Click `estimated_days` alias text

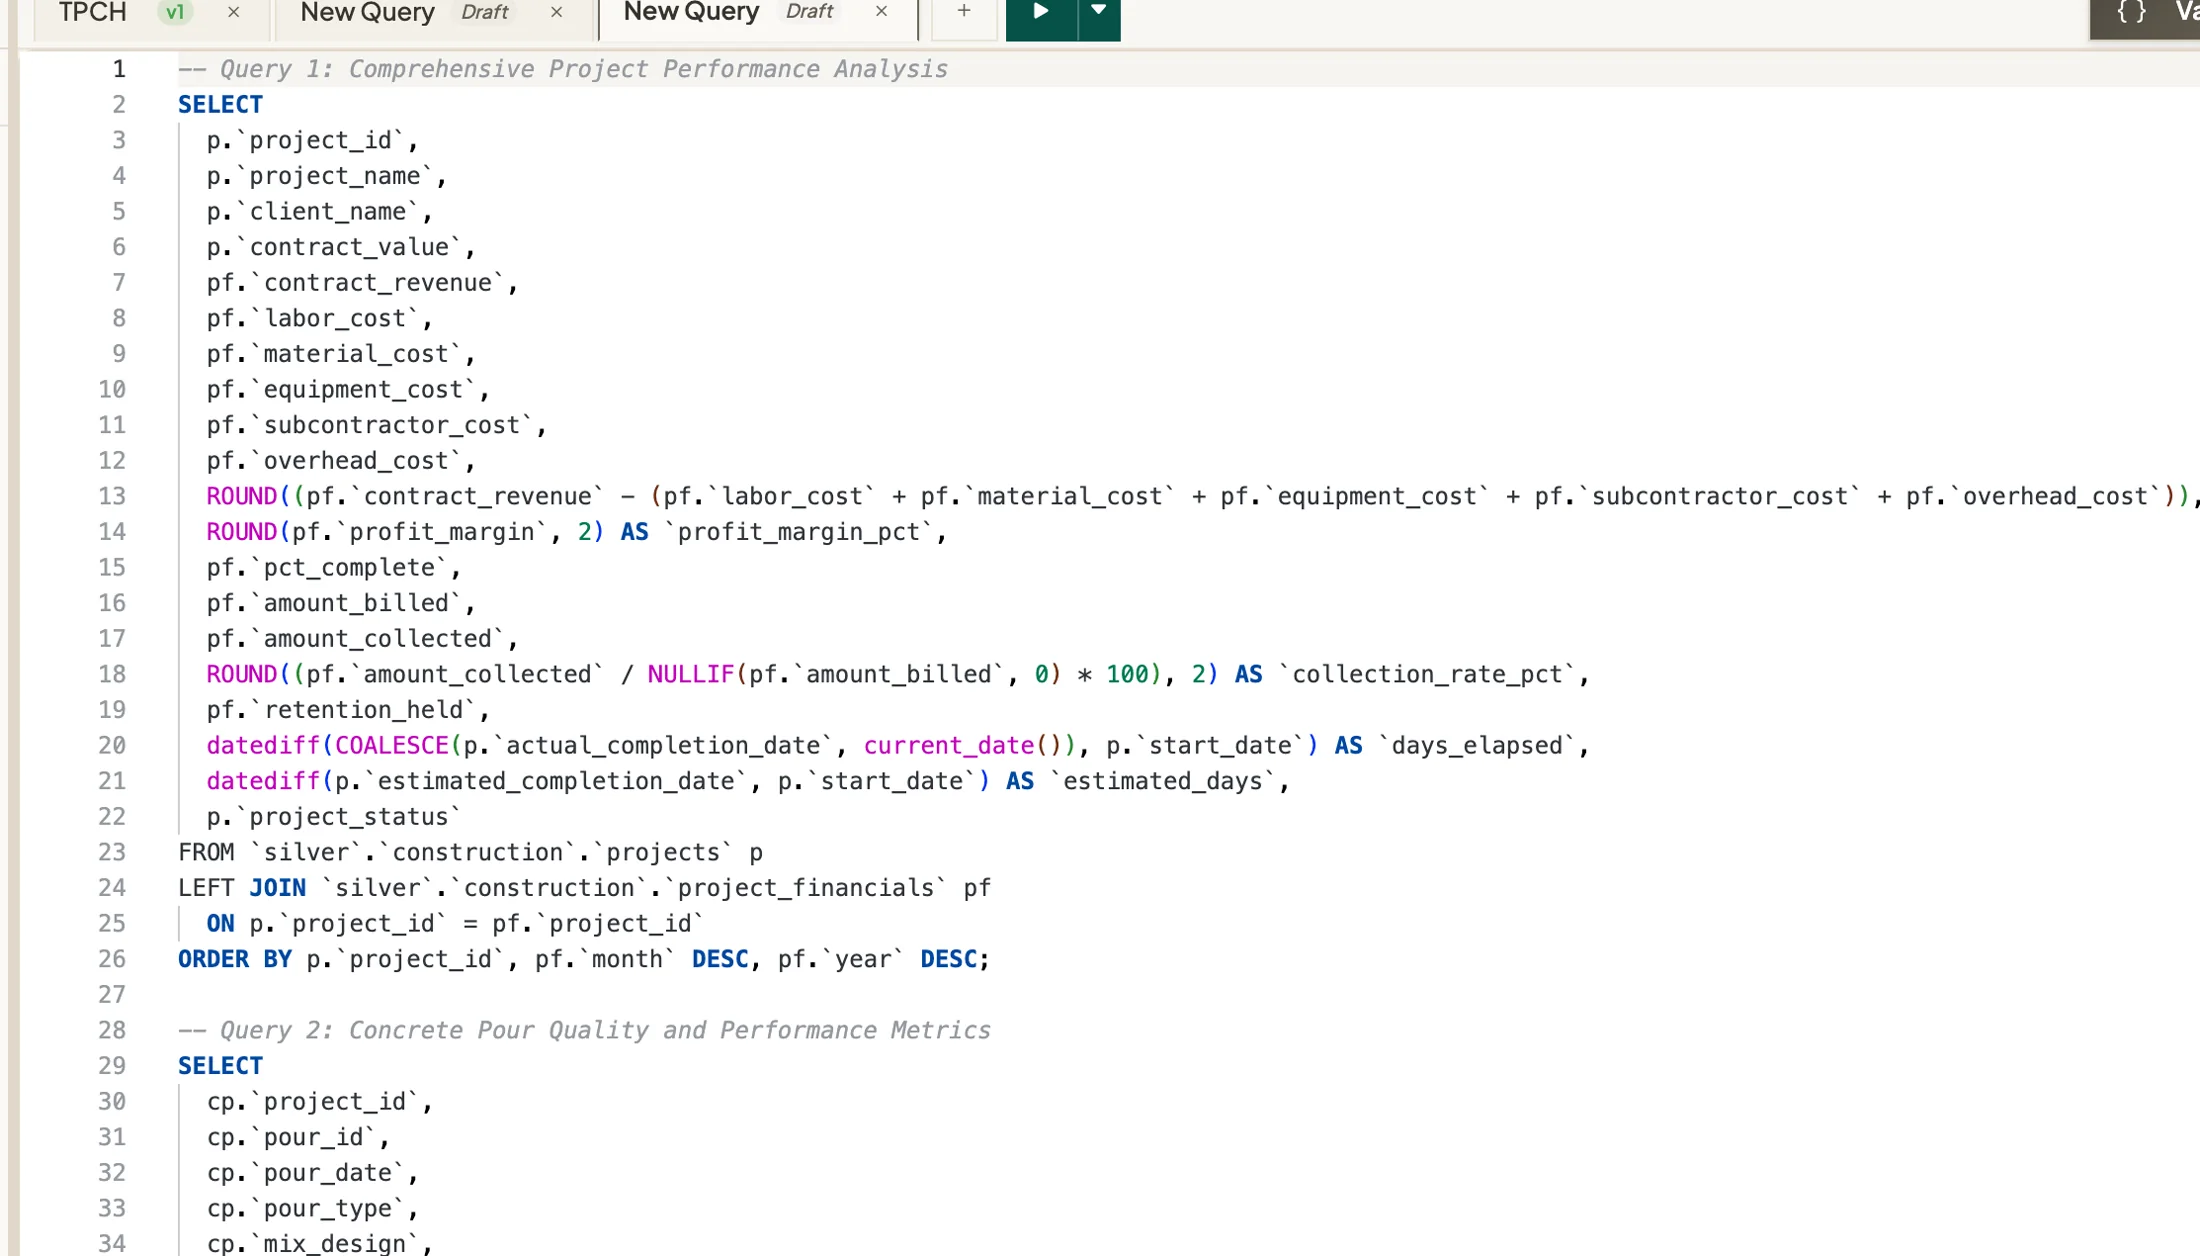coord(1163,782)
